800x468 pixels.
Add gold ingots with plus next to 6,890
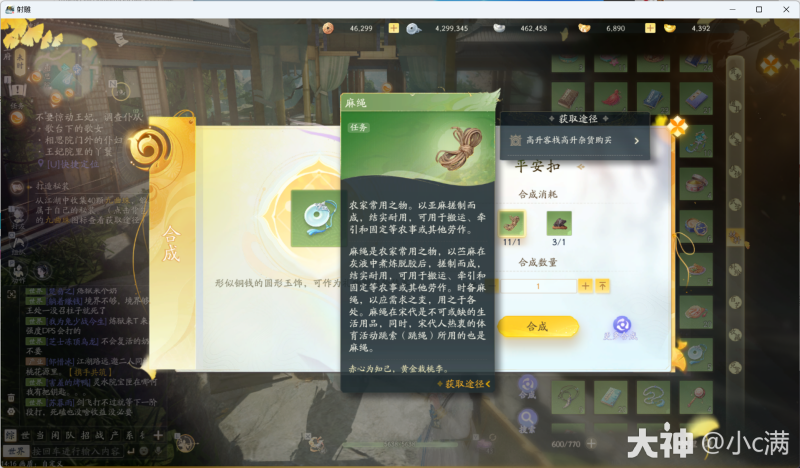[x=649, y=28]
